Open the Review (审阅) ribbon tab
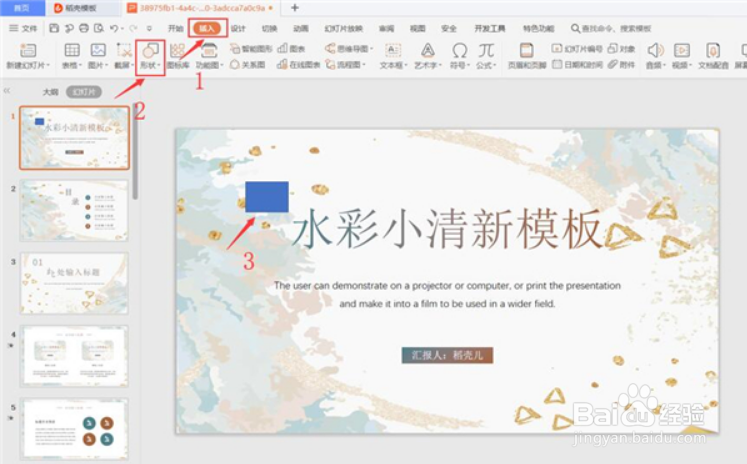 tap(386, 29)
